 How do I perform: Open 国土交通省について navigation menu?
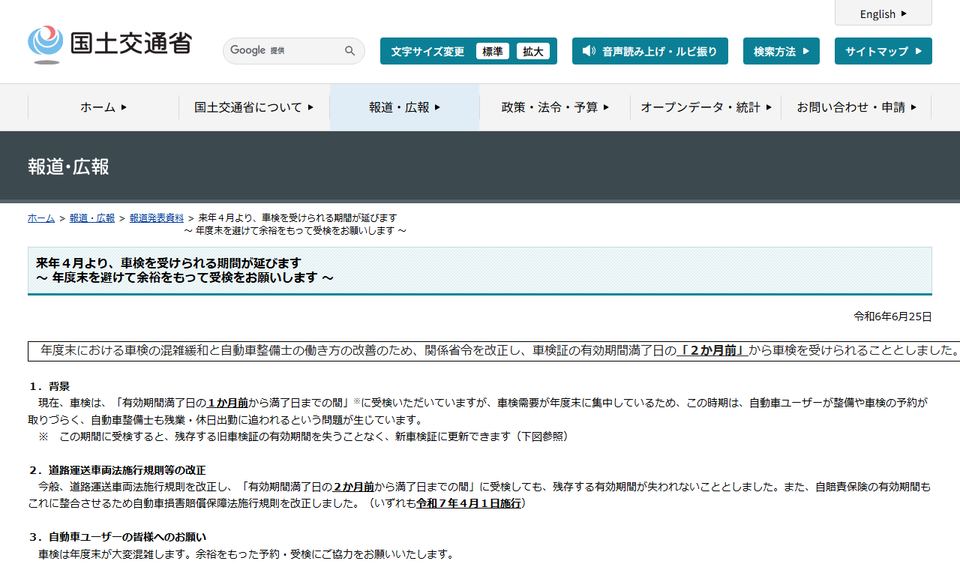254,107
